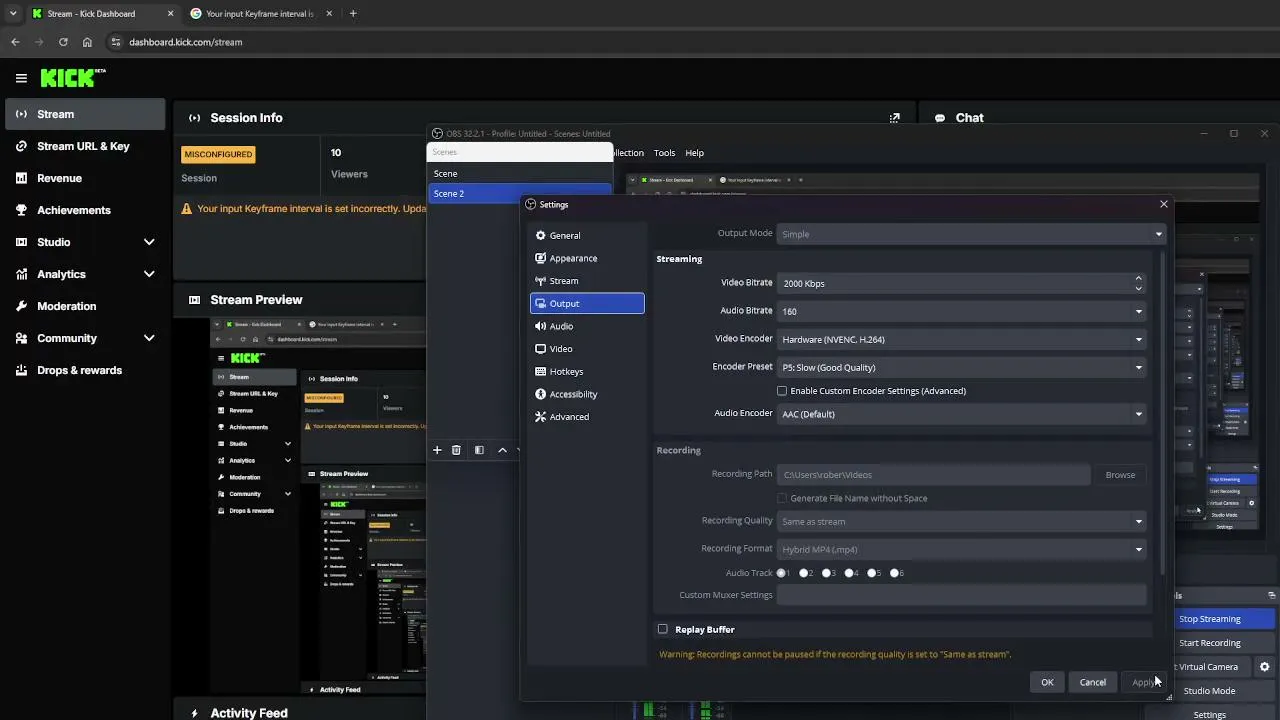The image size is (1280, 720).
Task: Open Stream settings in OBS Settings
Action: tap(587, 281)
